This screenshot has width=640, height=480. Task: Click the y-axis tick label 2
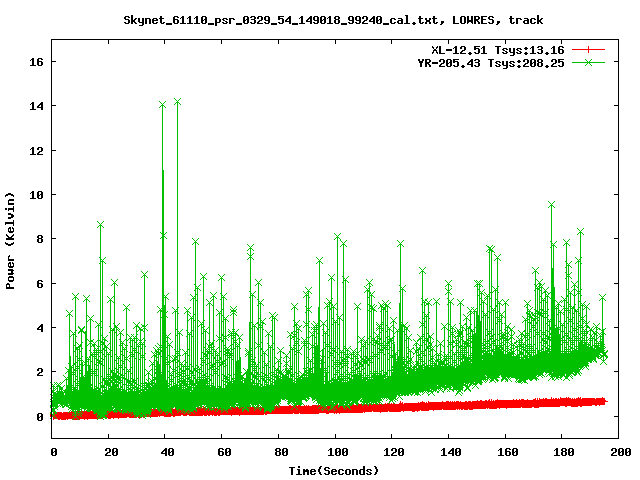40,372
